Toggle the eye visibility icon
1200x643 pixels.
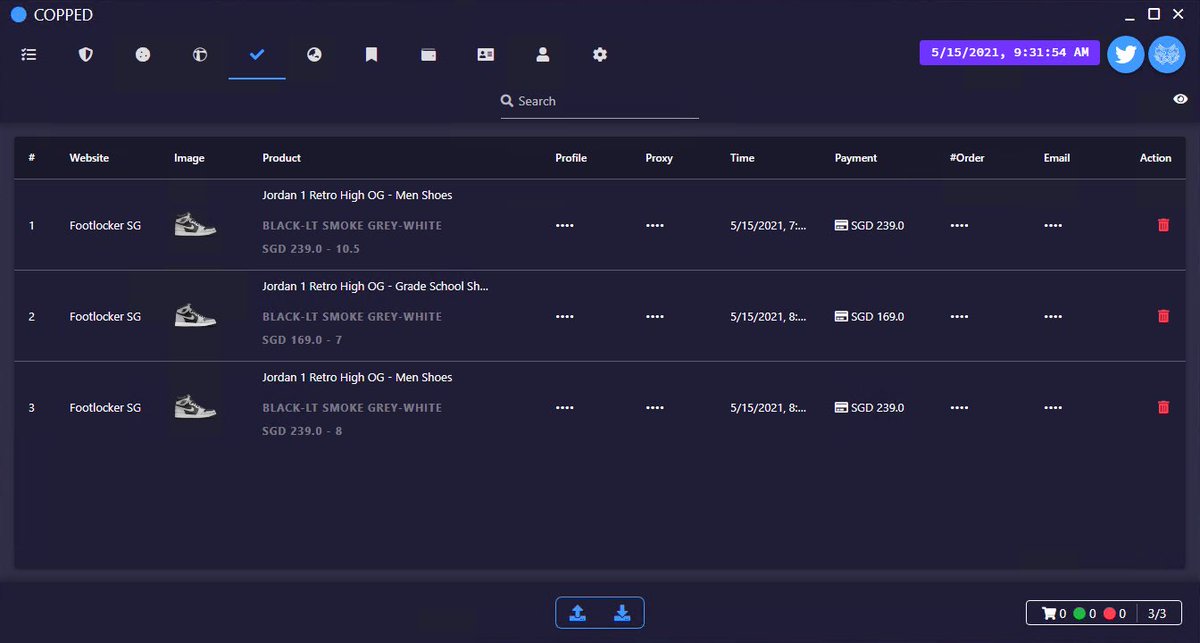pyautogui.click(x=1181, y=99)
